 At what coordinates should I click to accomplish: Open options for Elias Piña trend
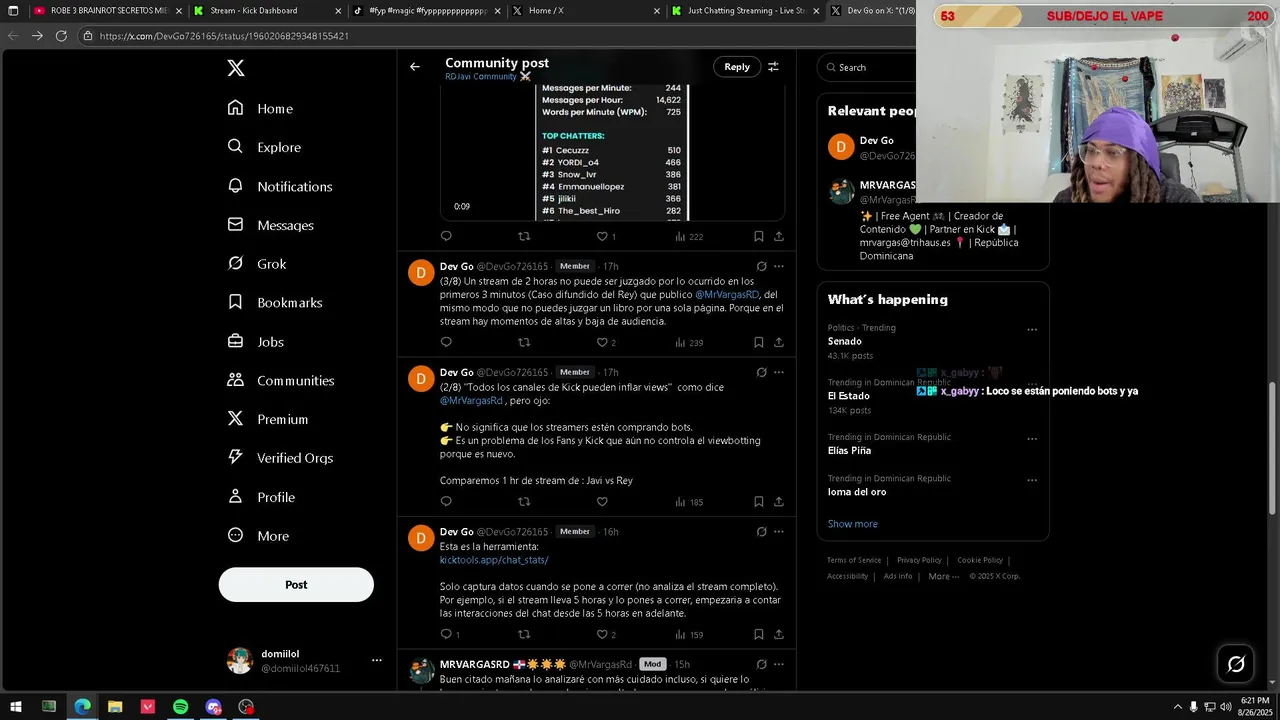coord(1032,438)
